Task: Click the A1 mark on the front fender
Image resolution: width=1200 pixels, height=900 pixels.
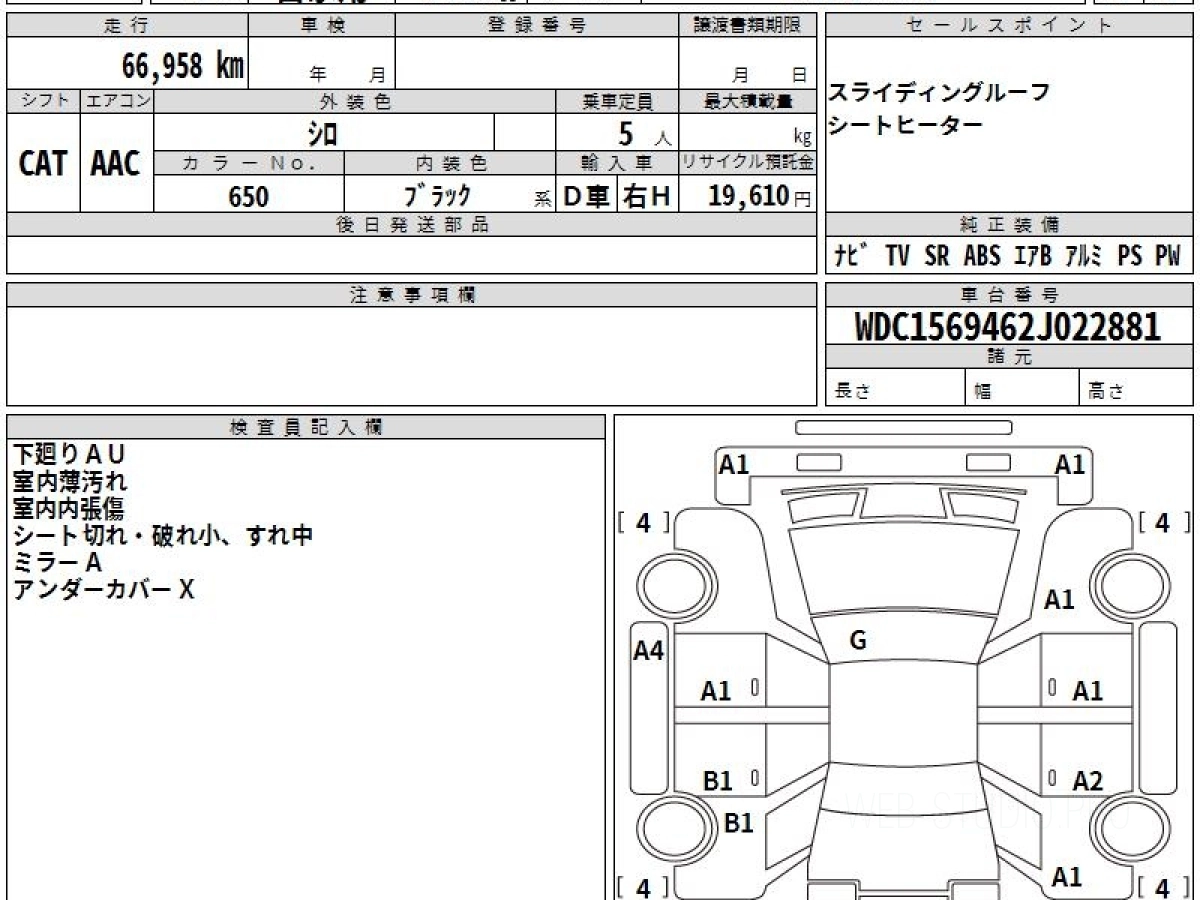Action: pyautogui.click(x=1059, y=600)
